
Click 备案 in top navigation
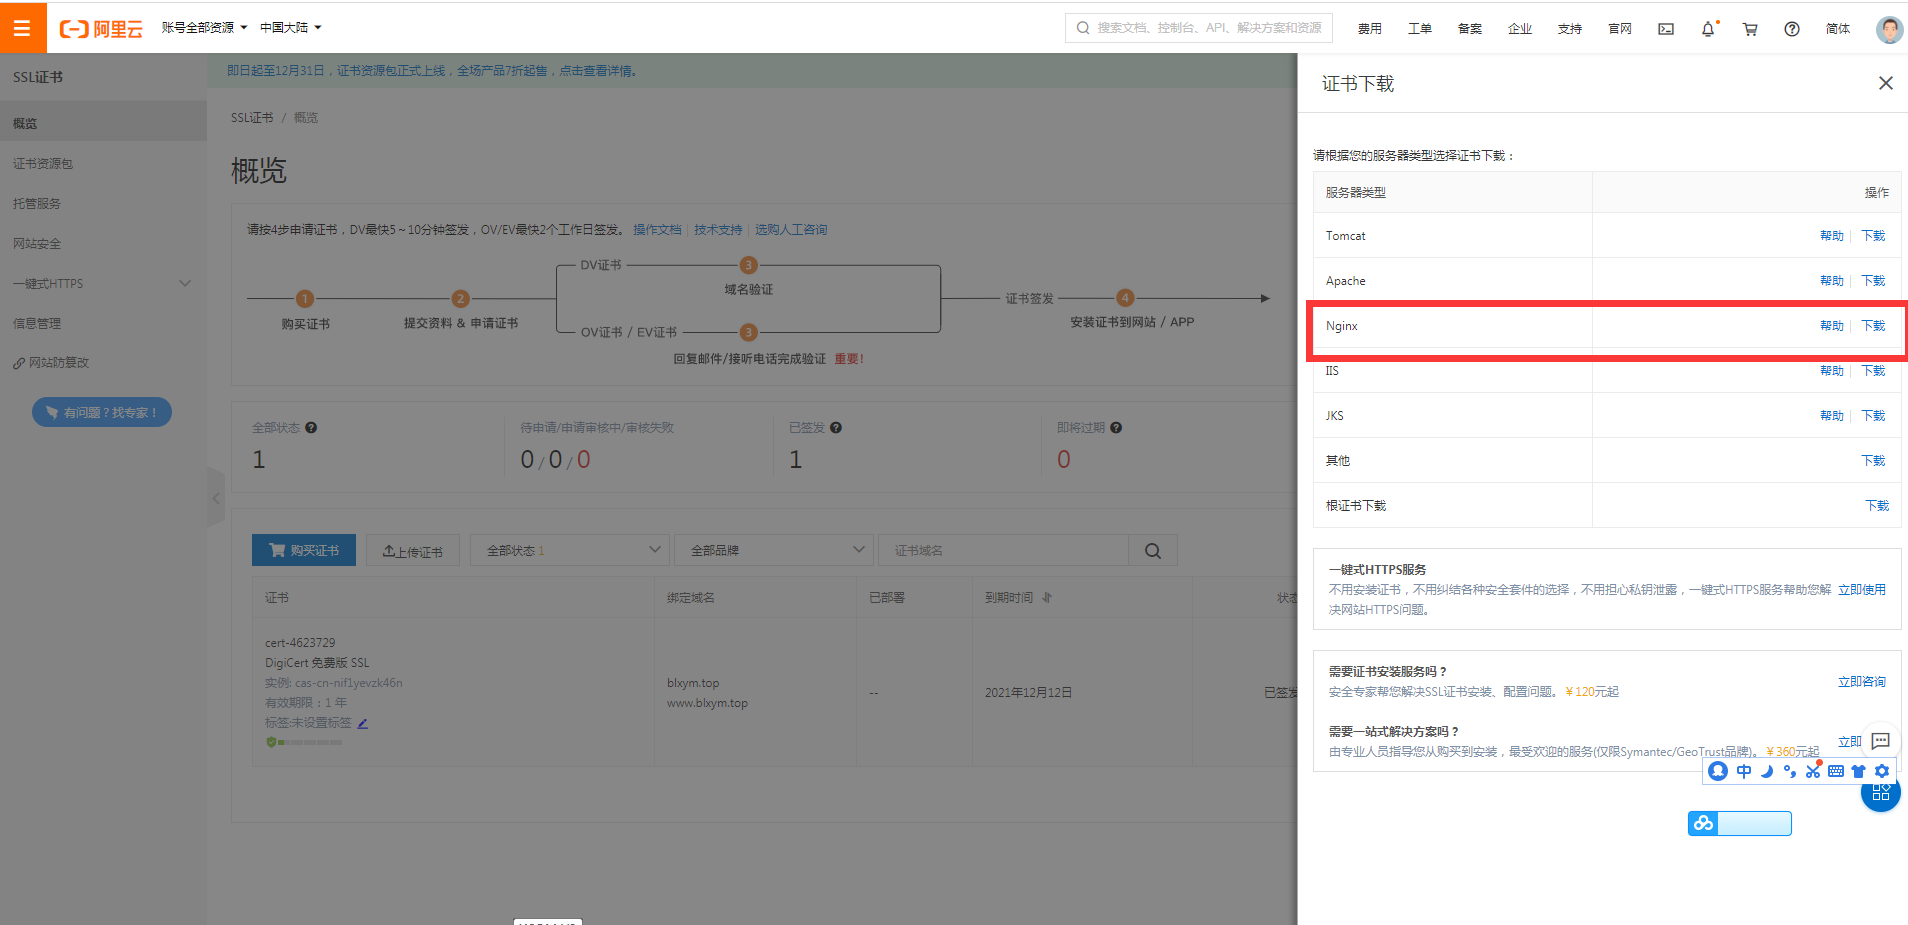tap(1470, 29)
